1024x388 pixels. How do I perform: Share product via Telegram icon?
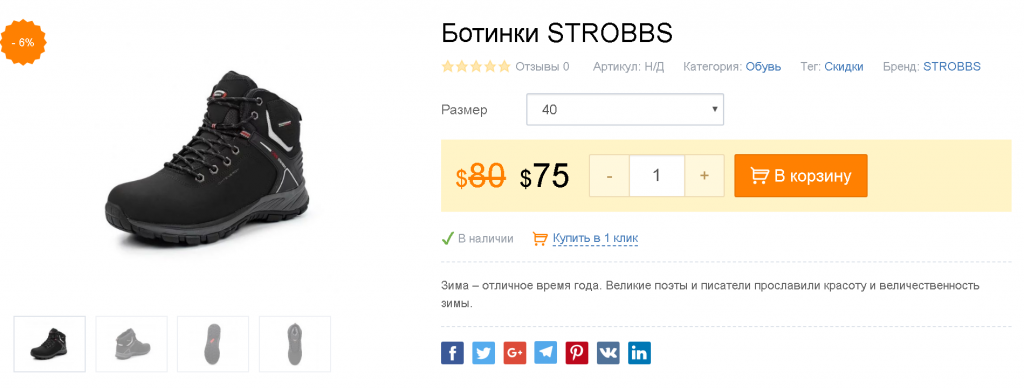click(x=546, y=353)
